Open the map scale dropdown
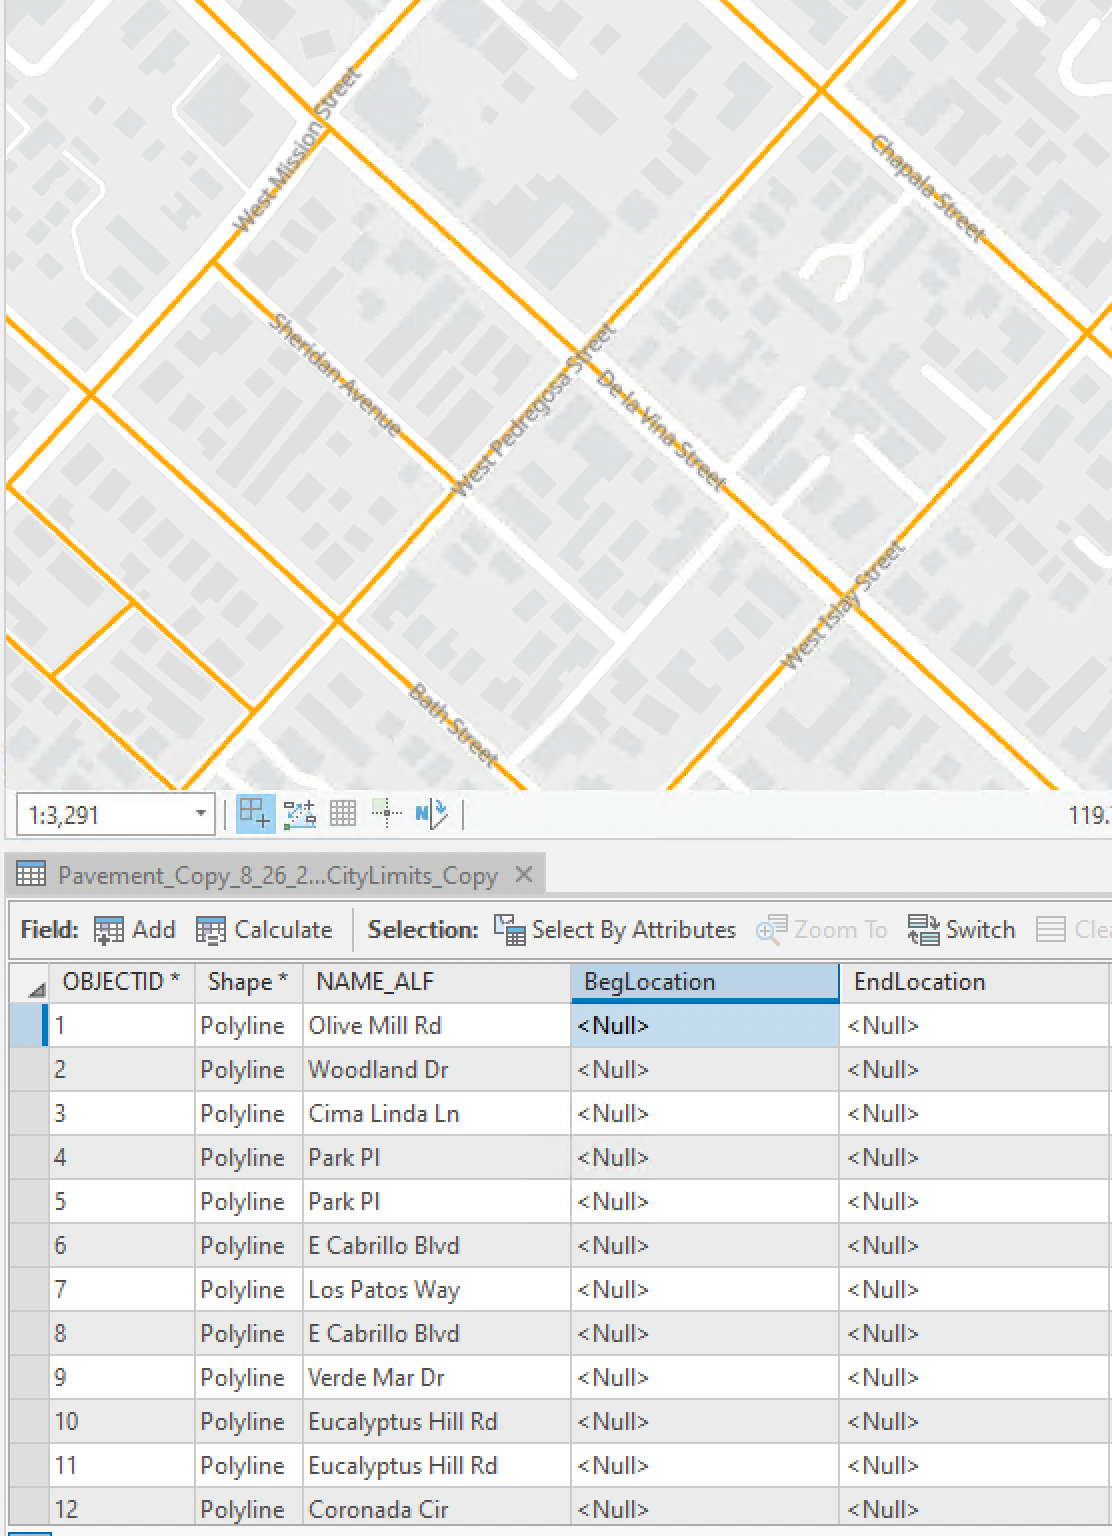Image resolution: width=1112 pixels, height=1536 pixels. pos(200,814)
